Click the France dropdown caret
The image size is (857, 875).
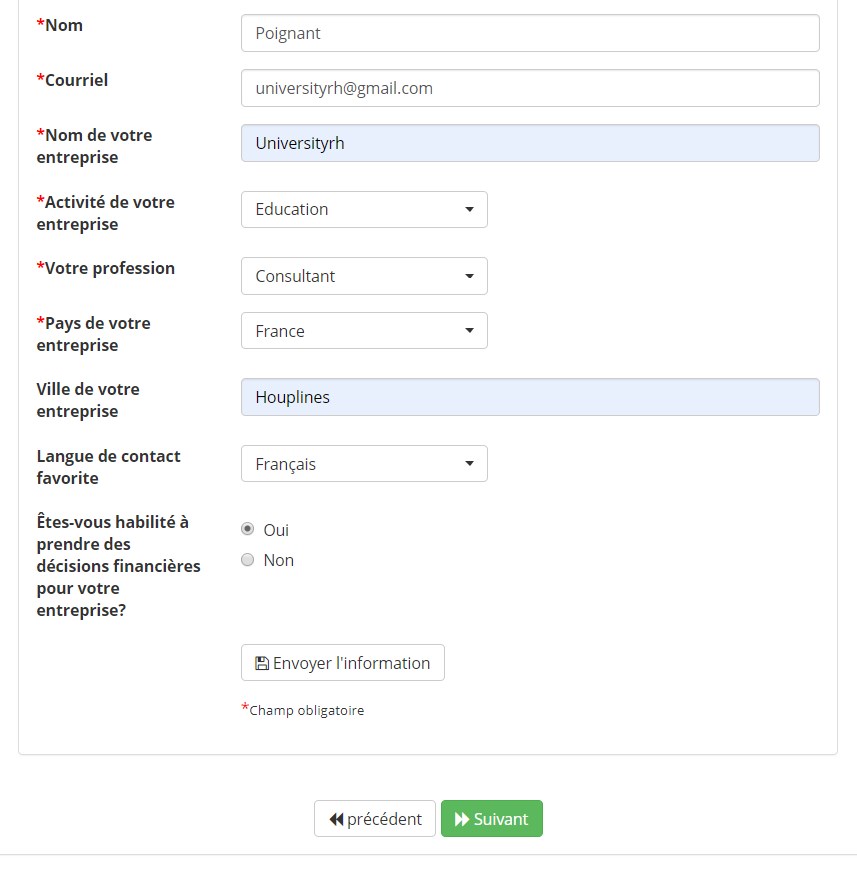(x=469, y=330)
